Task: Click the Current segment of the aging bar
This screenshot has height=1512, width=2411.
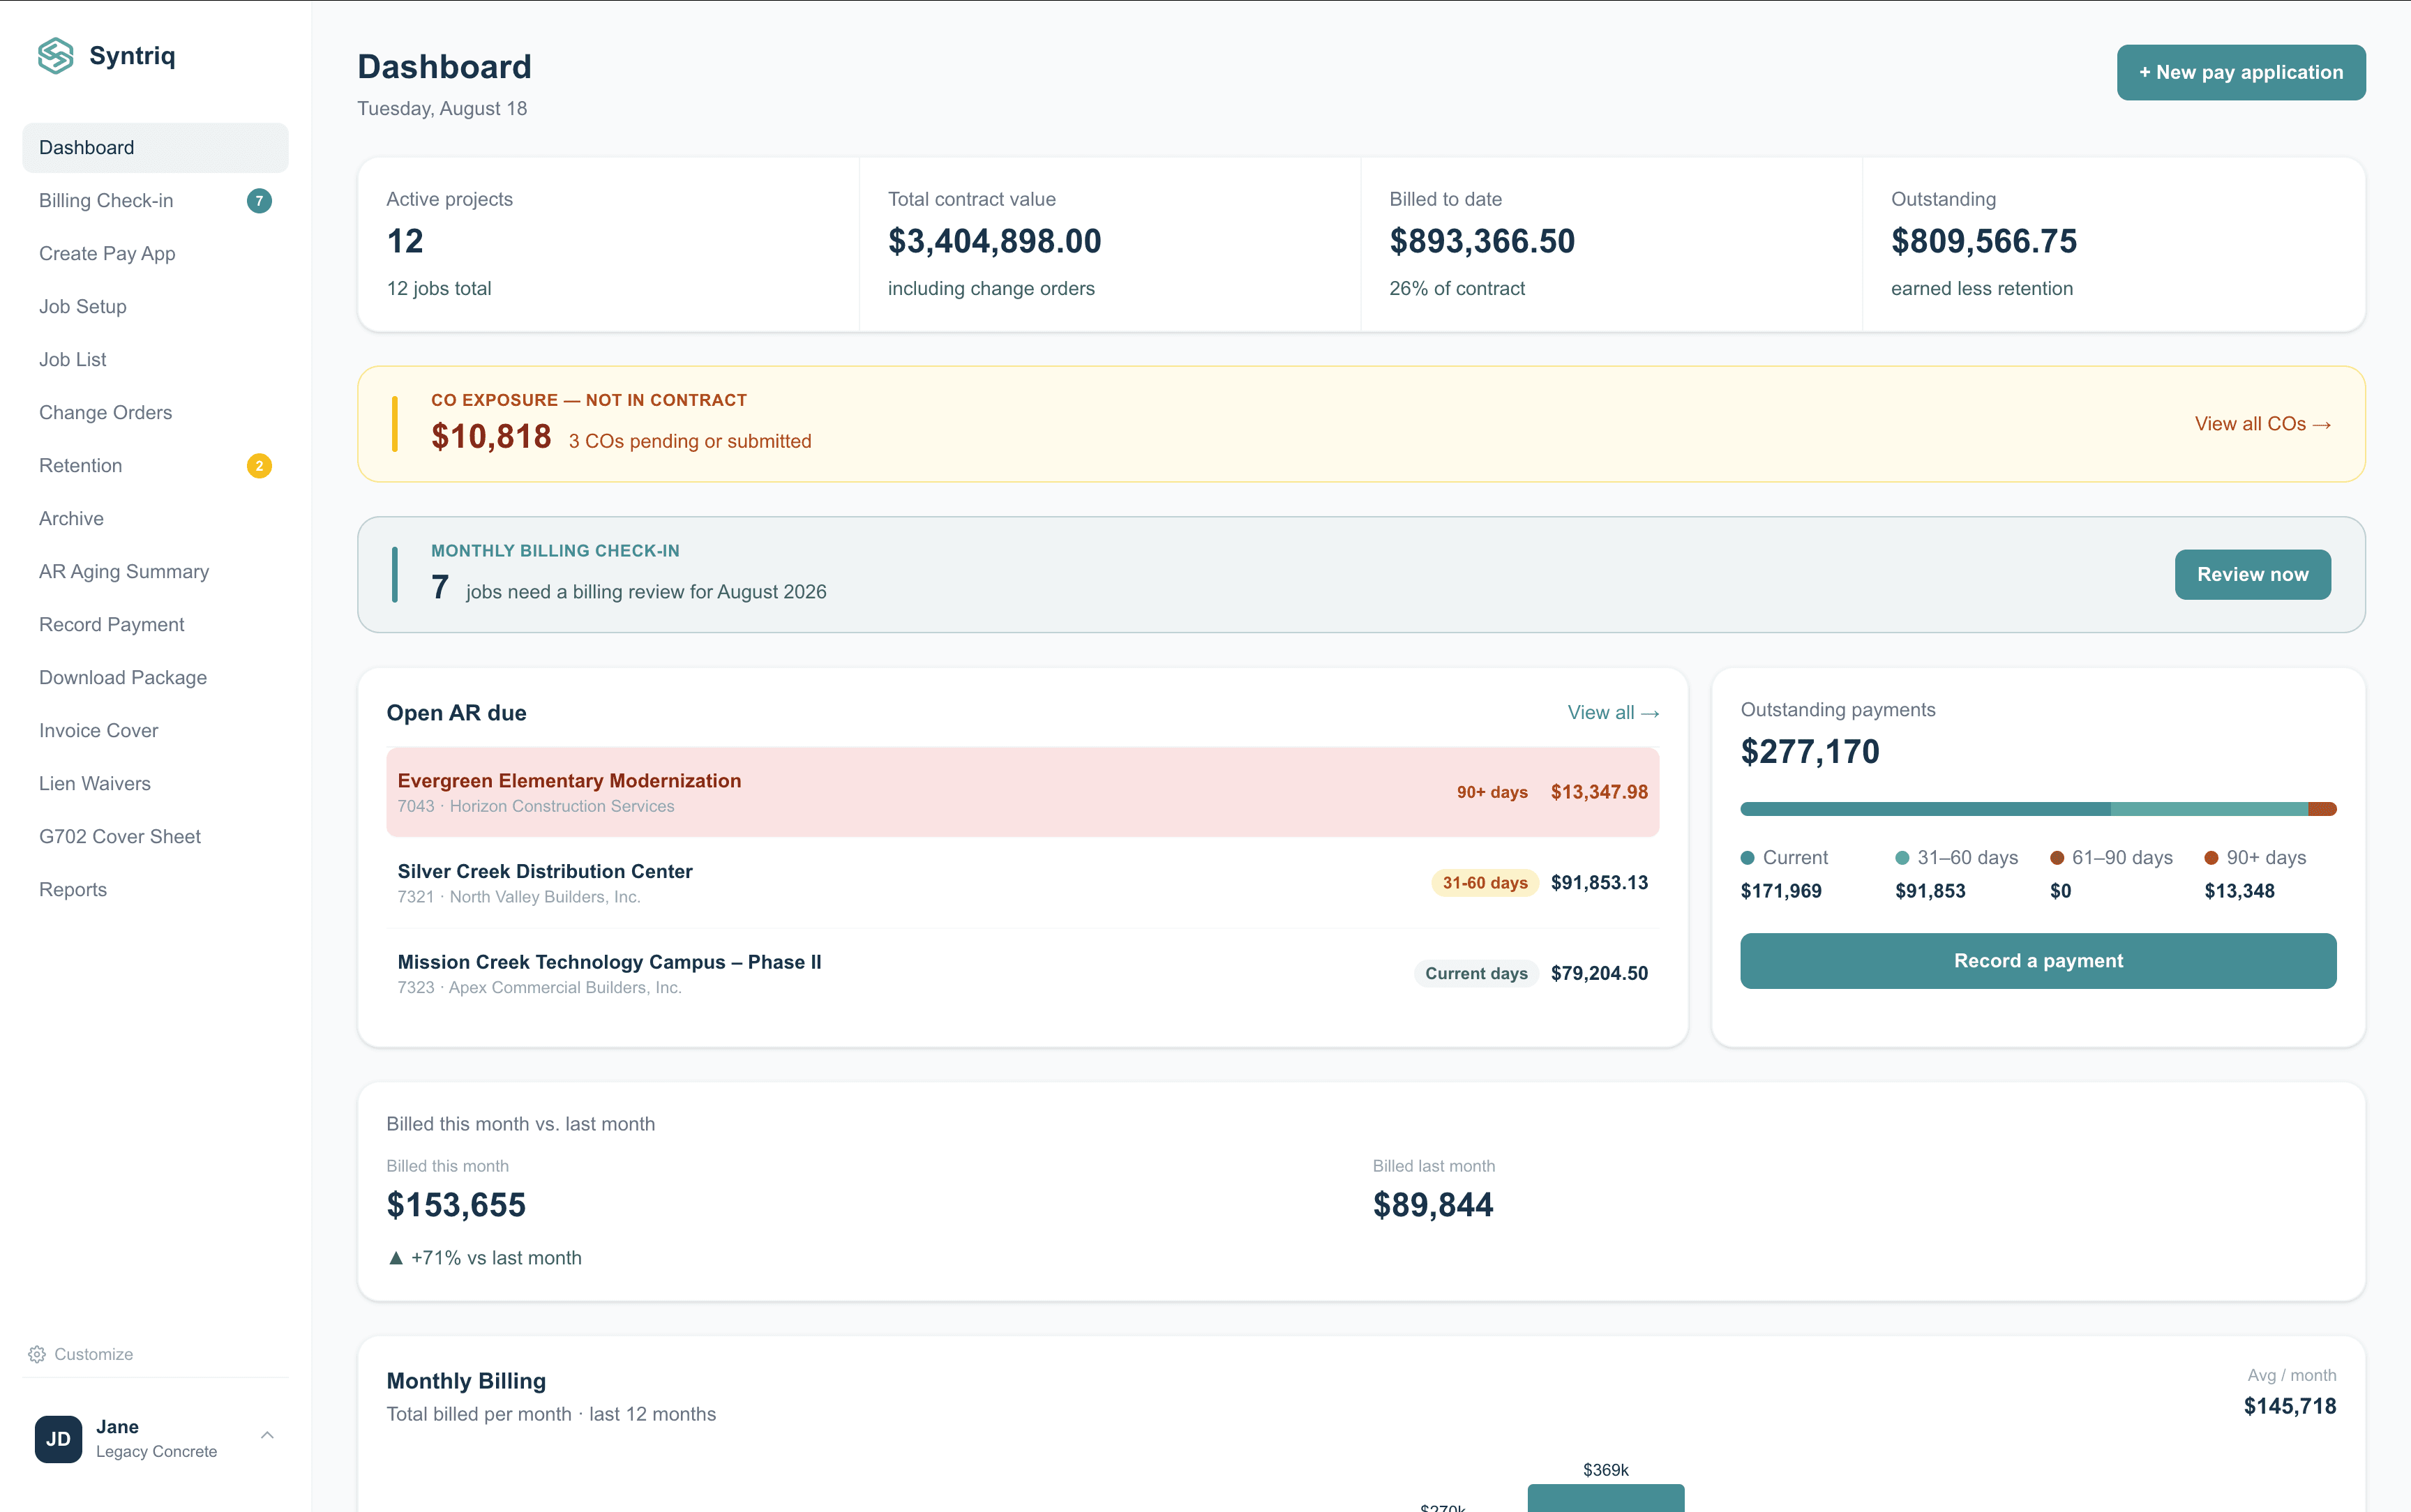Action: [x=1925, y=809]
